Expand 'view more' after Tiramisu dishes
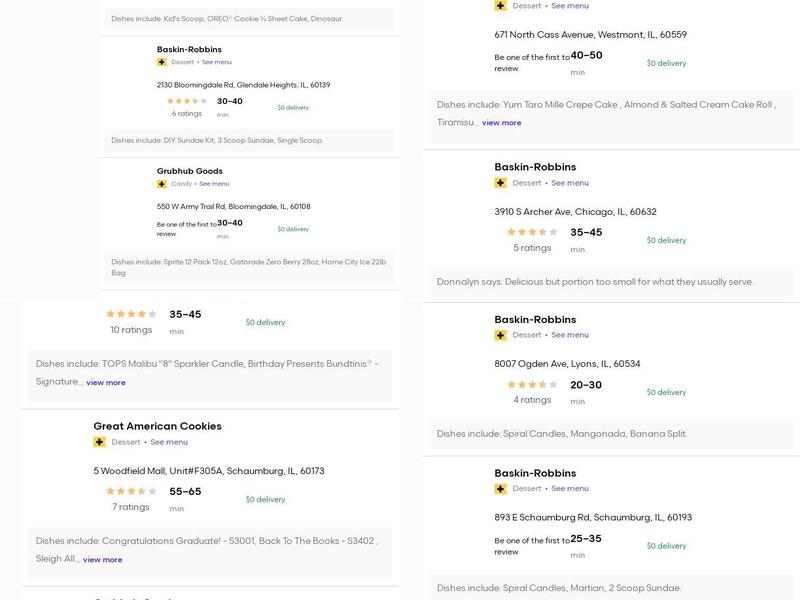Viewport: 800px width, 600px height. pos(501,123)
